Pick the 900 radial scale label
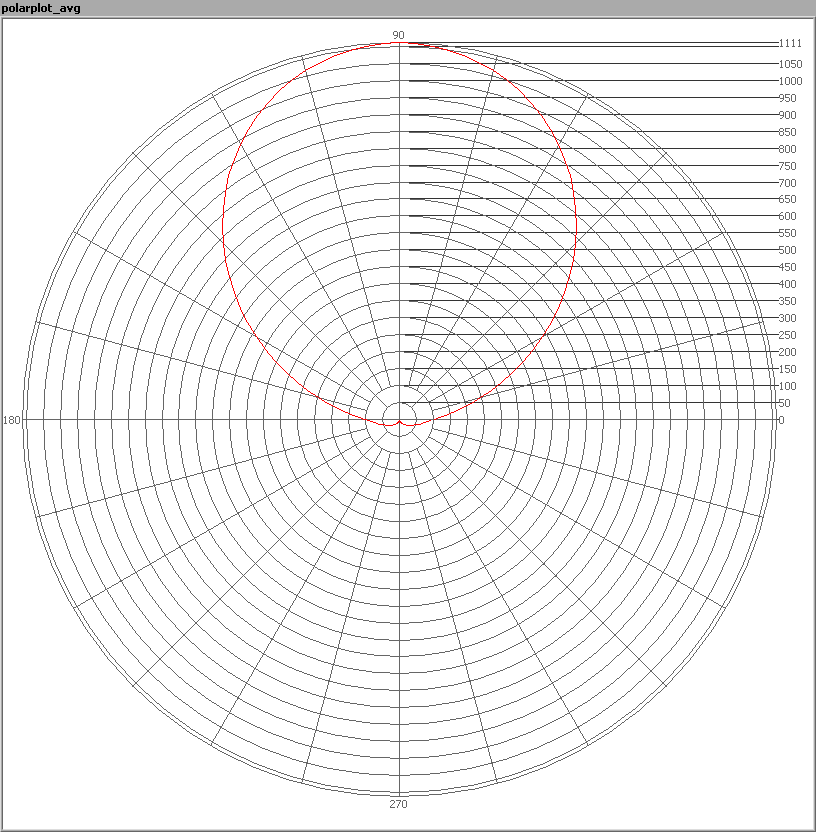The image size is (816, 832). 788,115
